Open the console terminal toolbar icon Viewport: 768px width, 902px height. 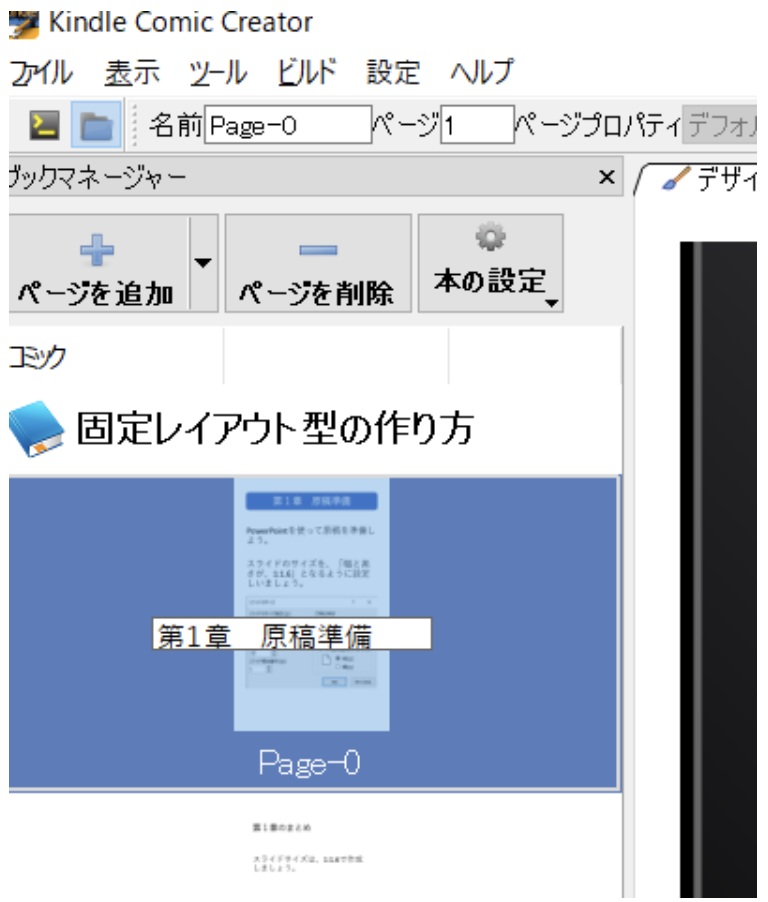point(45,125)
